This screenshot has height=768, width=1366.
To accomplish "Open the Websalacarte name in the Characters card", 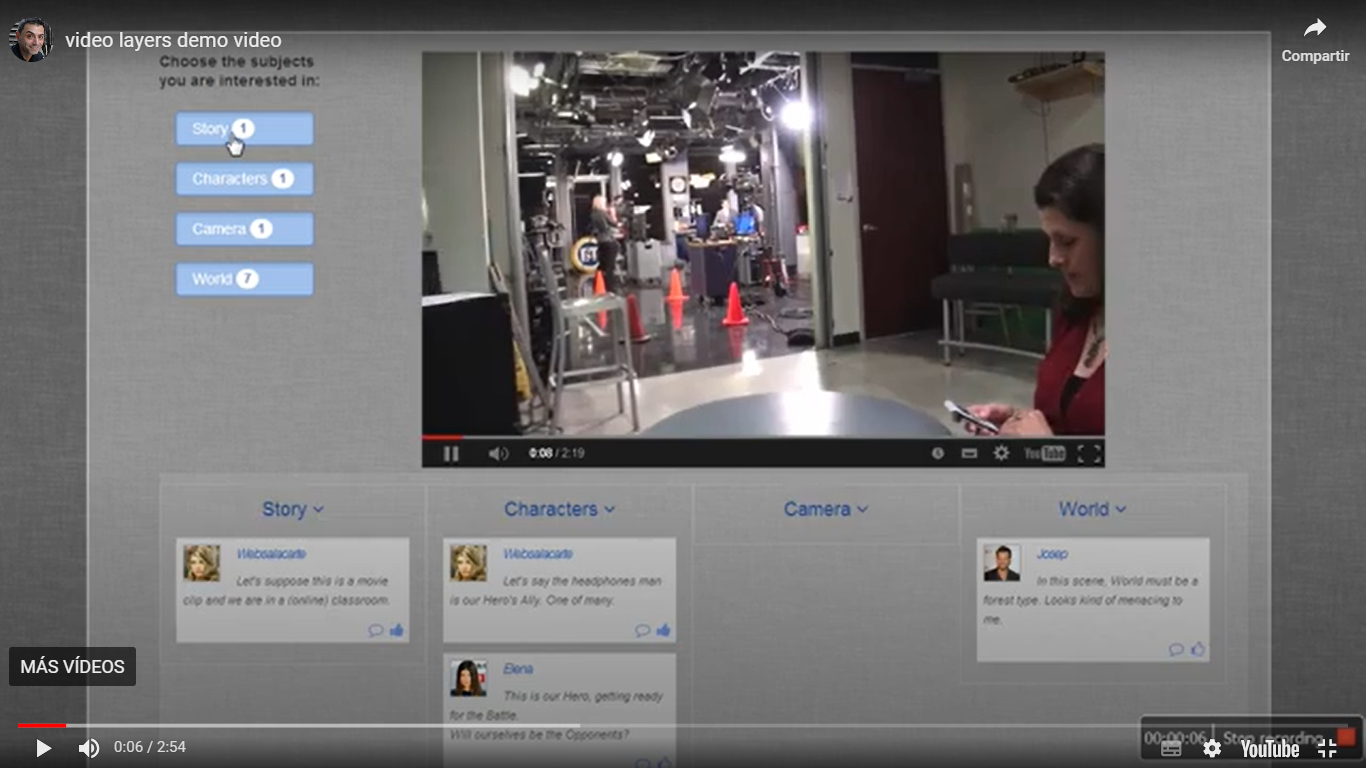I will click(x=538, y=554).
